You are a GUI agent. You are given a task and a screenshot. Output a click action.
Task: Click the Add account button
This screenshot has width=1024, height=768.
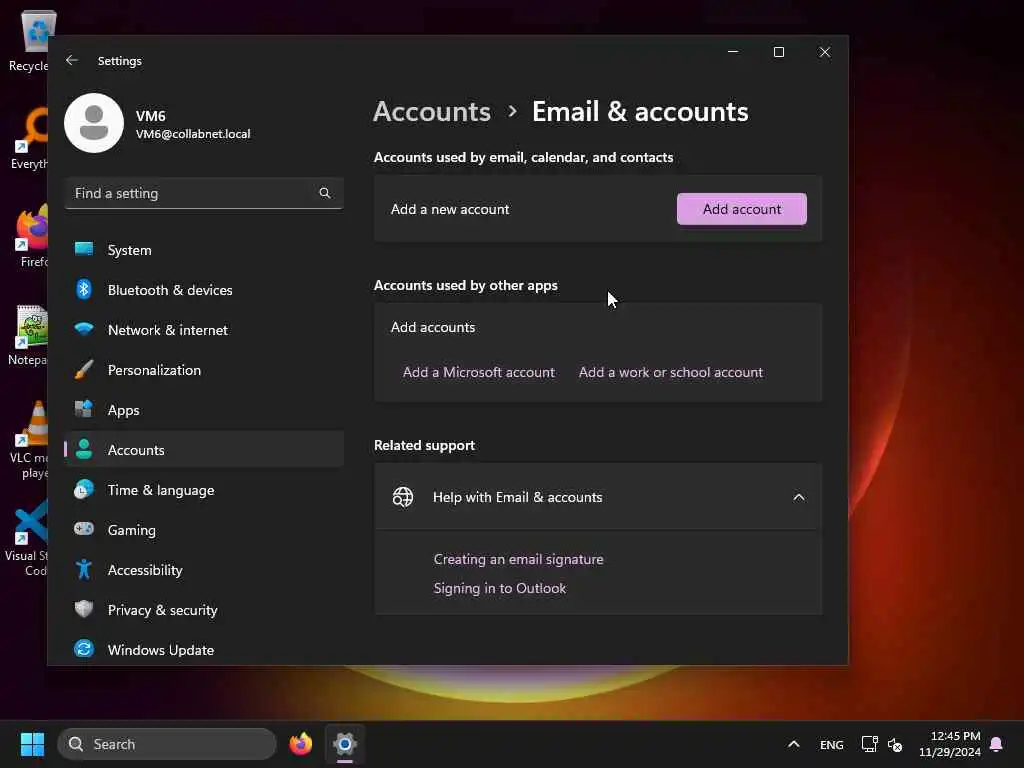pyautogui.click(x=741, y=209)
